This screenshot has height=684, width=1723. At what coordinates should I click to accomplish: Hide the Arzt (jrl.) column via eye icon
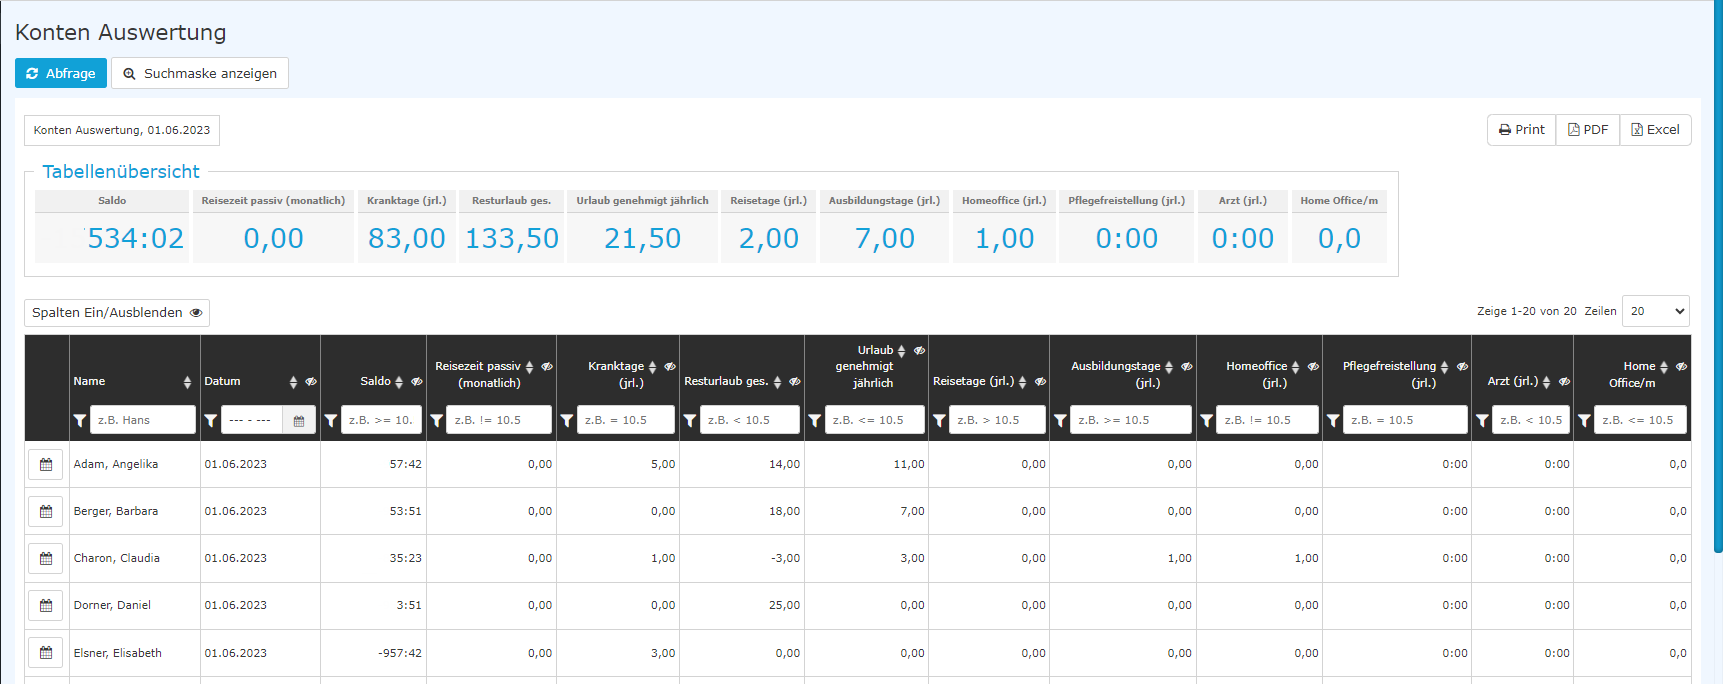(x=1564, y=382)
